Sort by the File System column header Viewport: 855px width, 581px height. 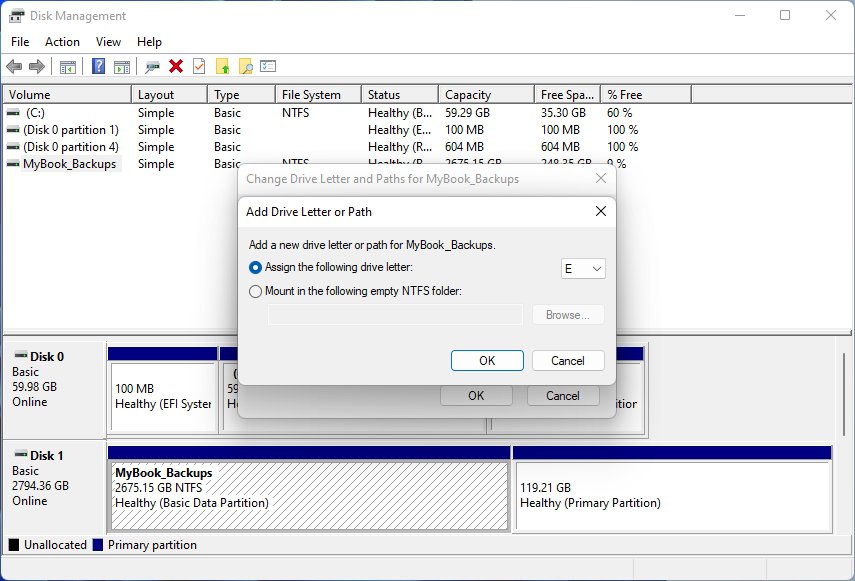[319, 94]
